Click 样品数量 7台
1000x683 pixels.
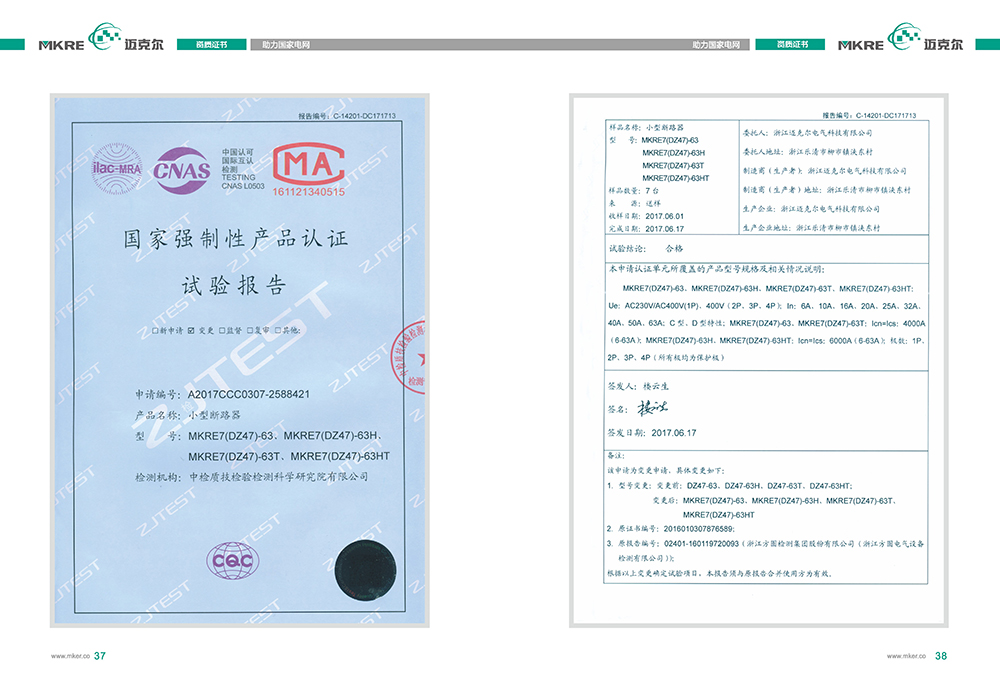click(634, 191)
